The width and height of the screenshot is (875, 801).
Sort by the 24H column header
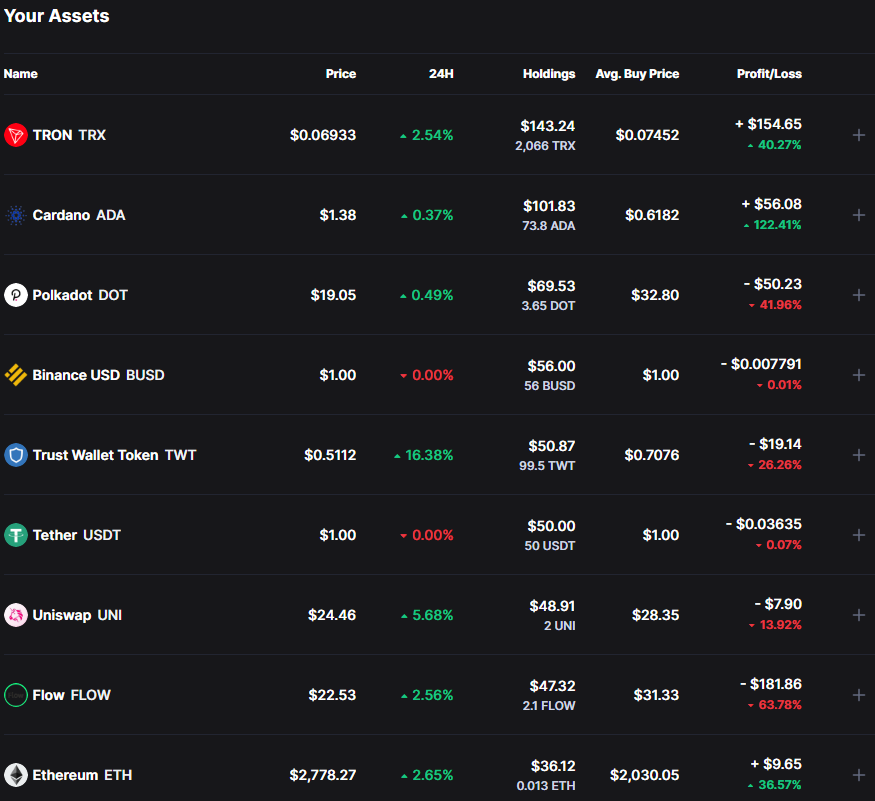[x=441, y=74]
